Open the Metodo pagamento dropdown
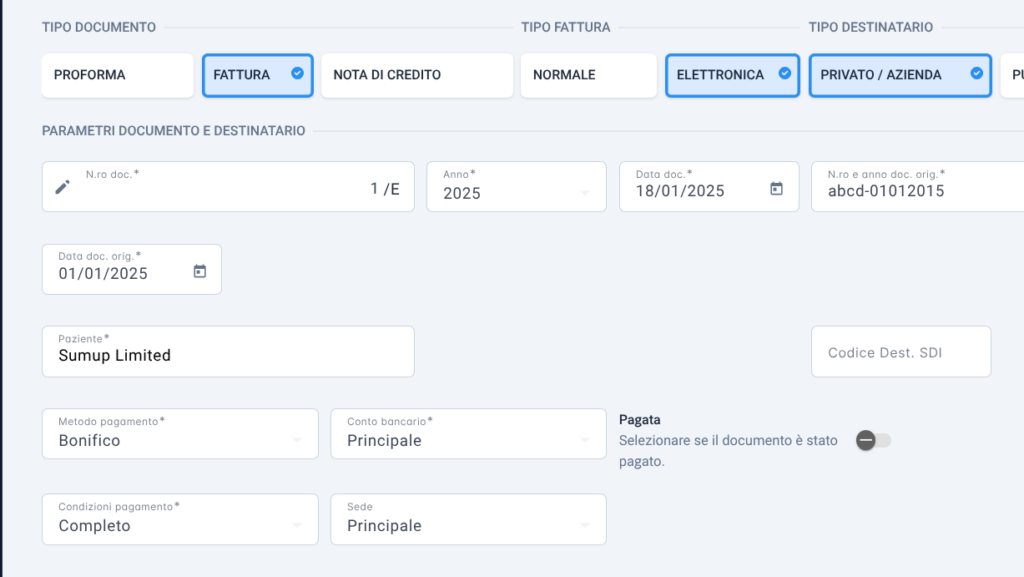The image size is (1024, 577). 180,434
